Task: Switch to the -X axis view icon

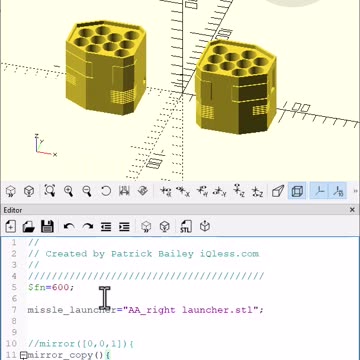Action: (x=183, y=191)
